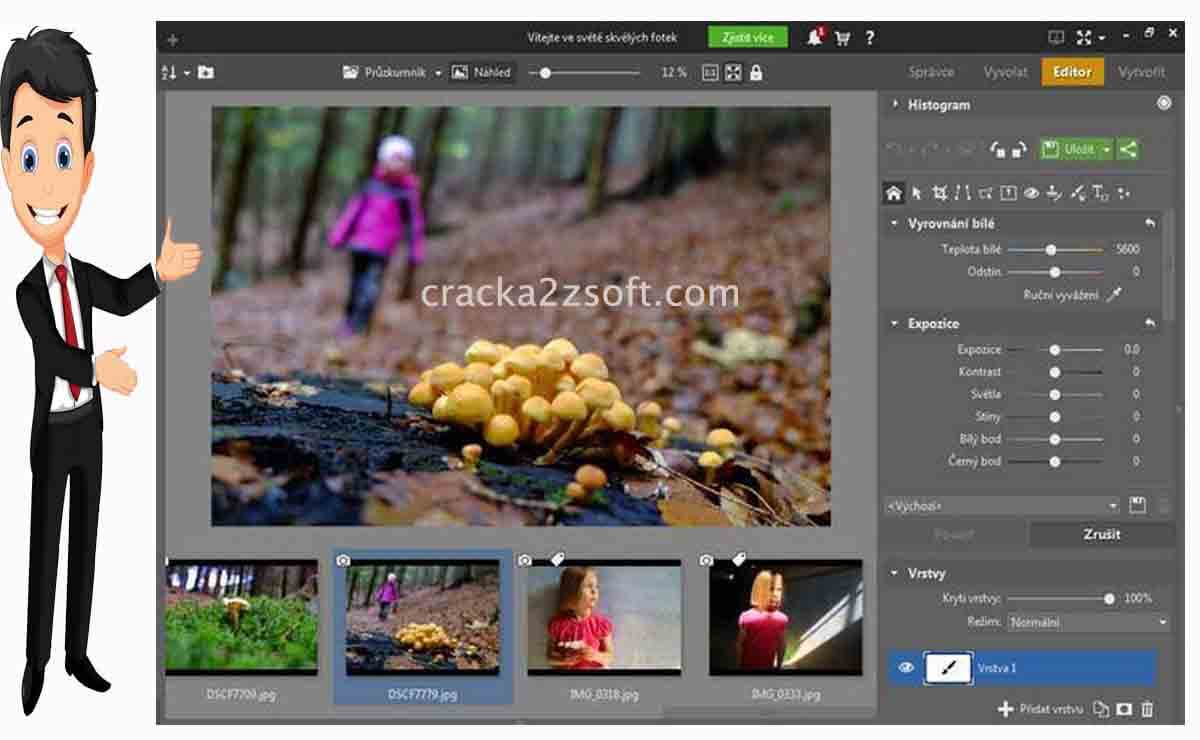Open help question mark icon
1200x740 pixels.
870,38
